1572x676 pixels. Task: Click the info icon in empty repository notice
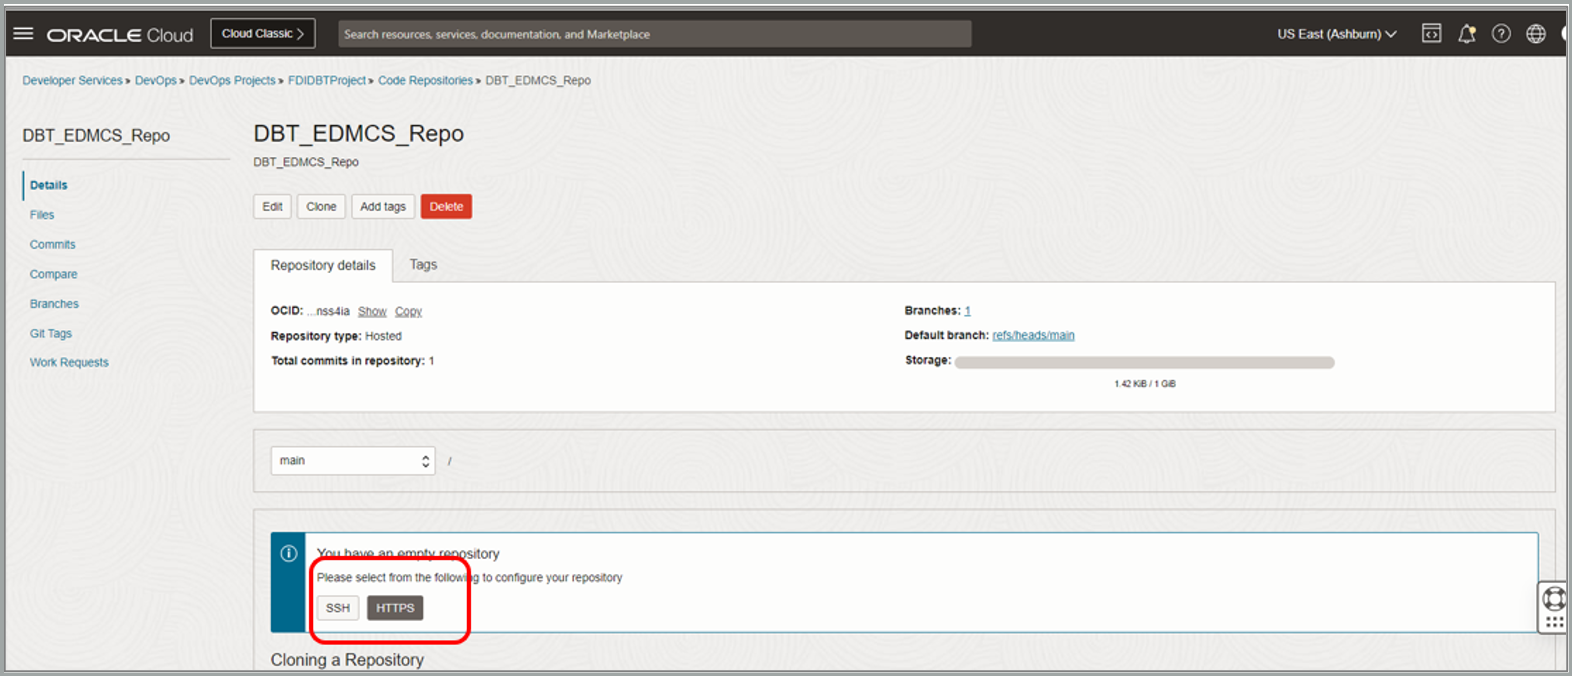(289, 553)
